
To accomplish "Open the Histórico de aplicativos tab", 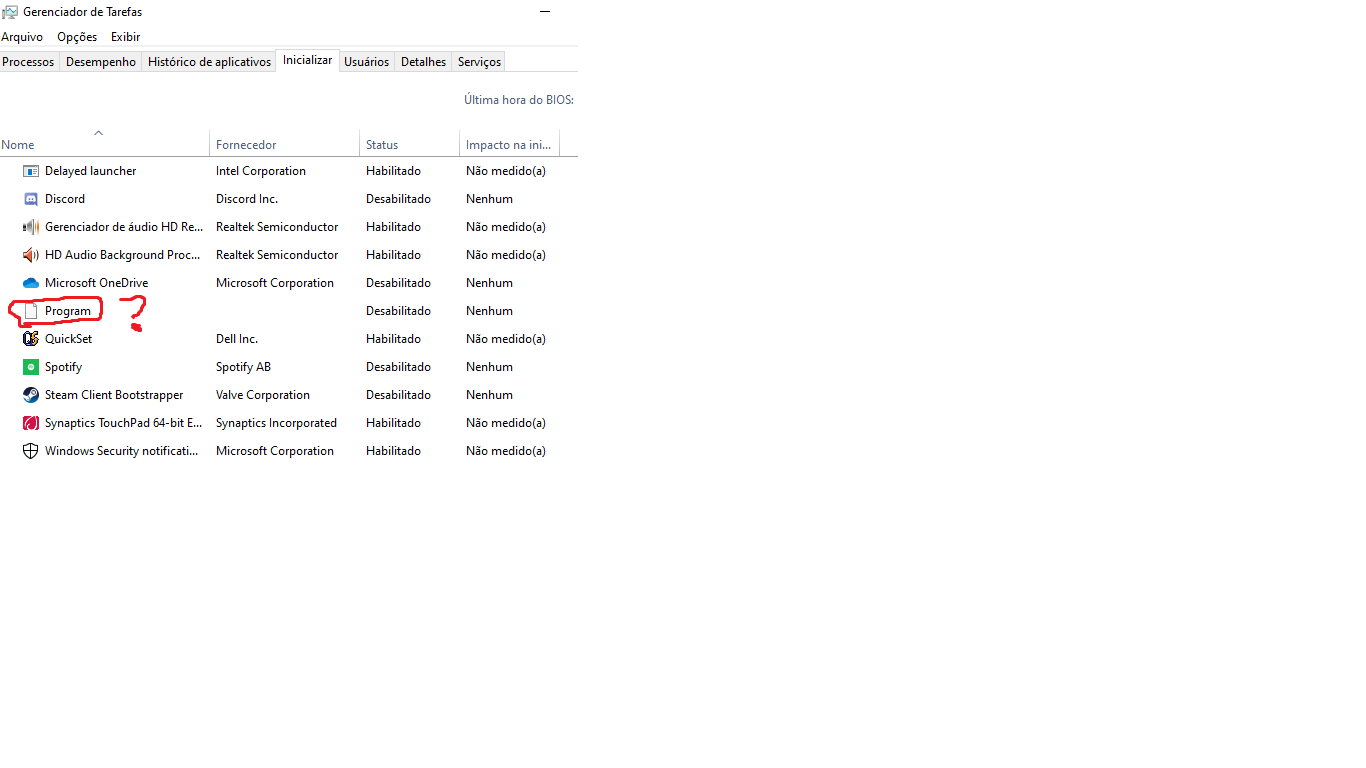I will coord(209,62).
